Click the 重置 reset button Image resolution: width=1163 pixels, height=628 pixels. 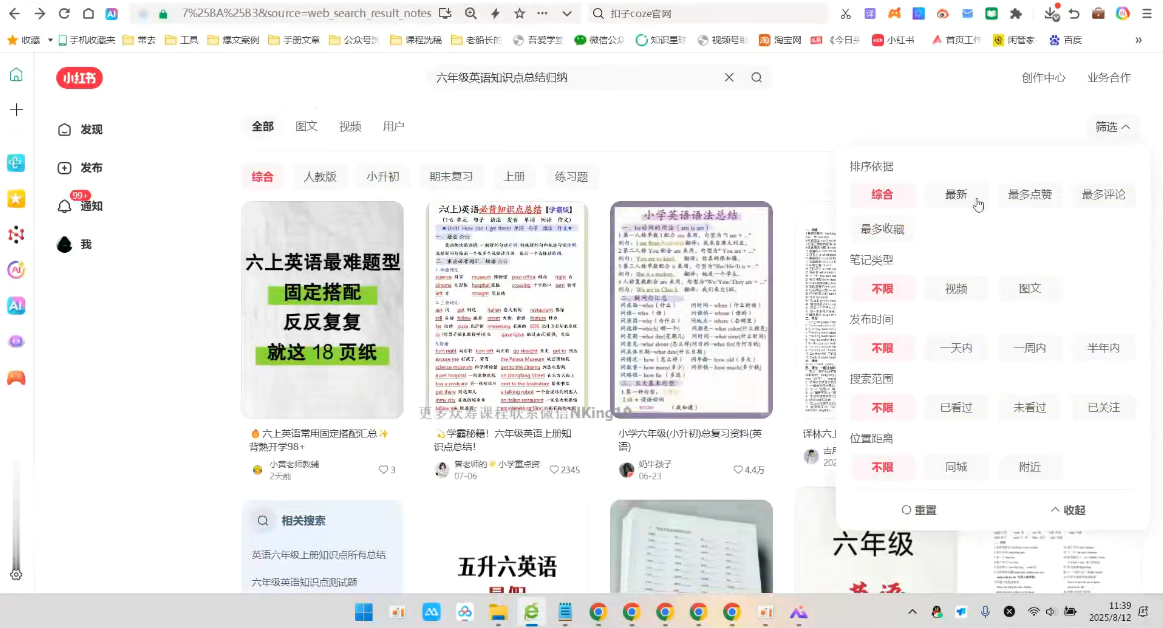(x=919, y=510)
